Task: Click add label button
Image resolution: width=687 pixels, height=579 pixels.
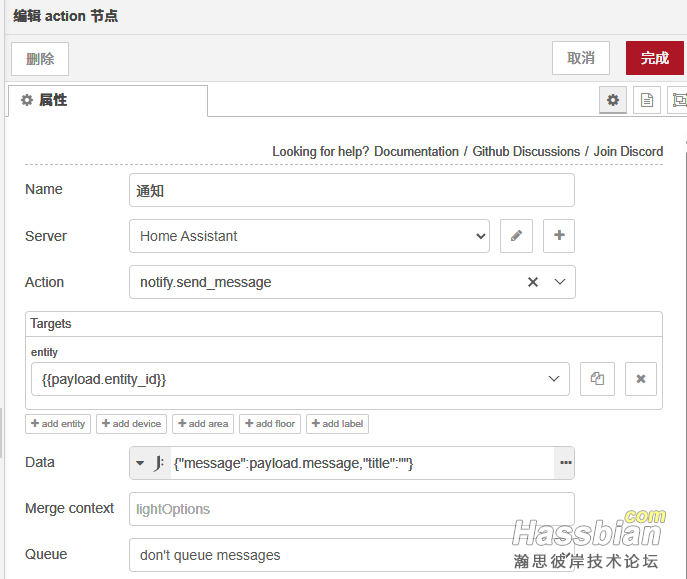Action: tap(337, 424)
